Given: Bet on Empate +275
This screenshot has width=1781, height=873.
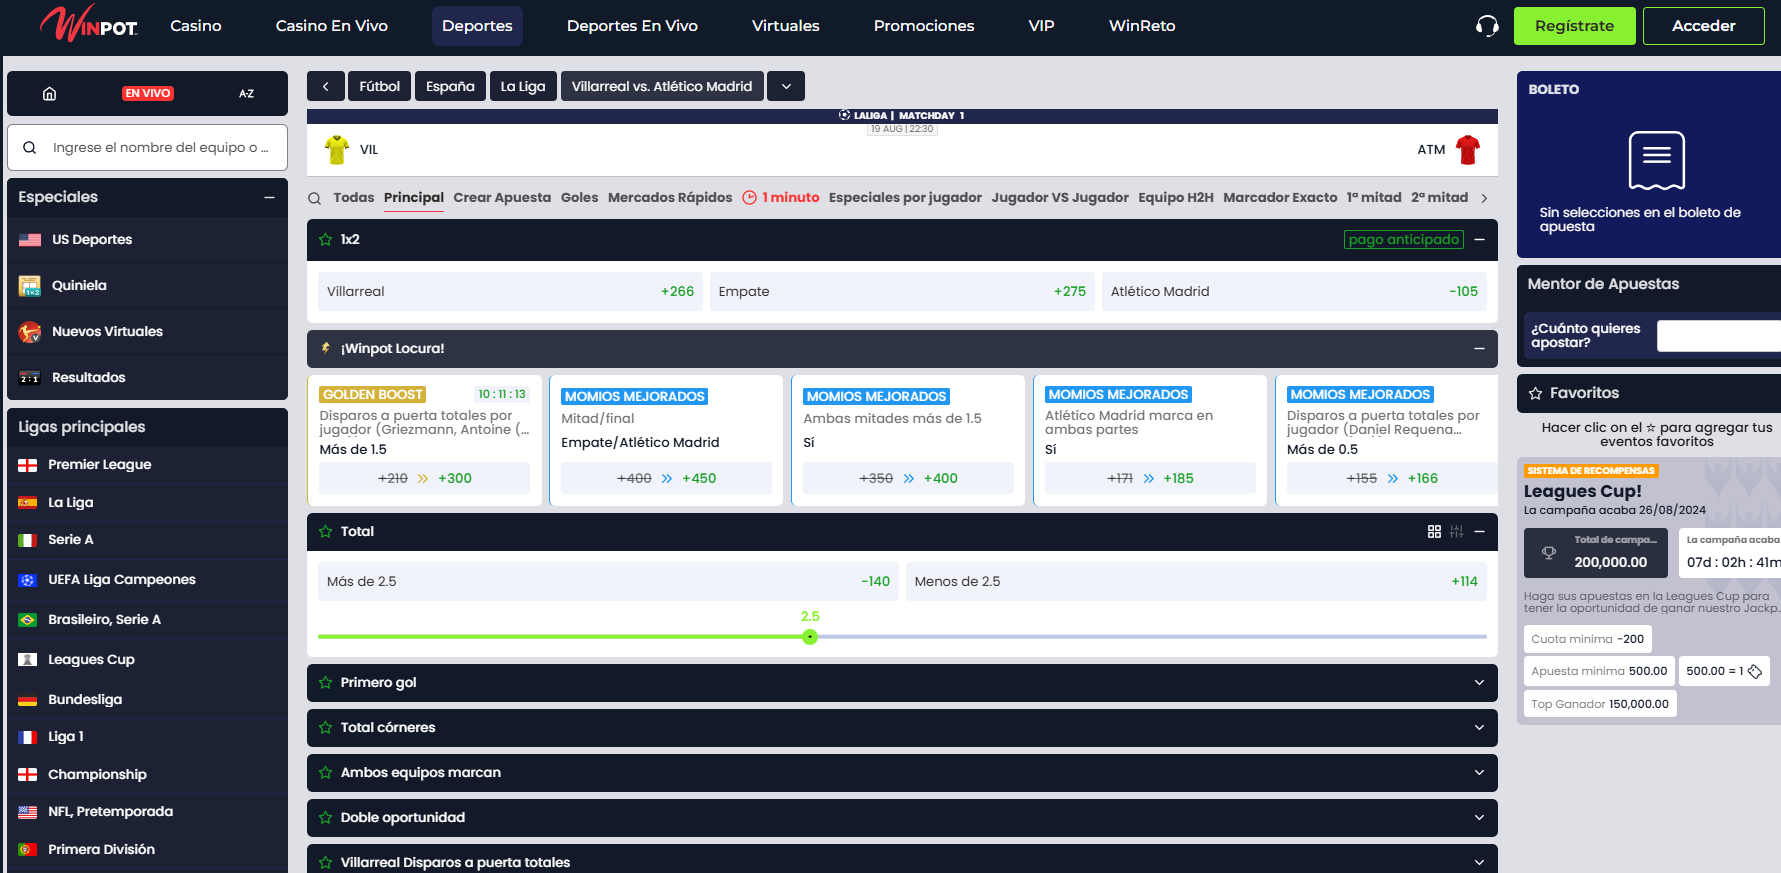Looking at the screenshot, I should [x=902, y=292].
